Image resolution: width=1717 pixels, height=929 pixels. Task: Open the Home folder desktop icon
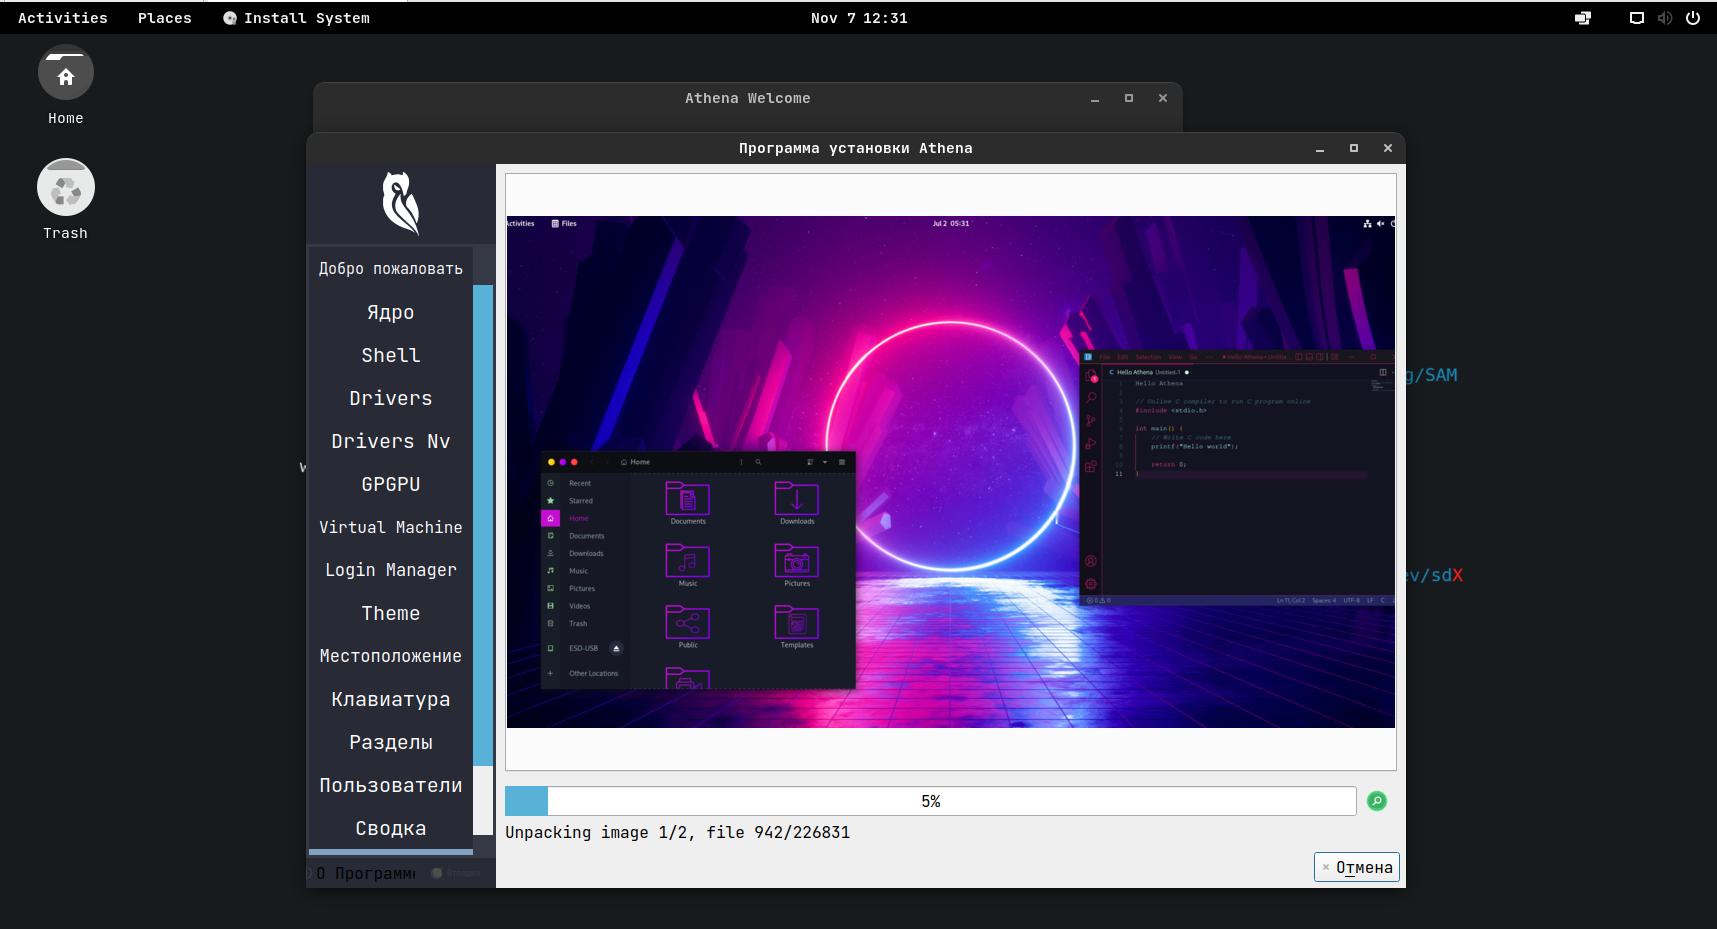click(x=66, y=75)
